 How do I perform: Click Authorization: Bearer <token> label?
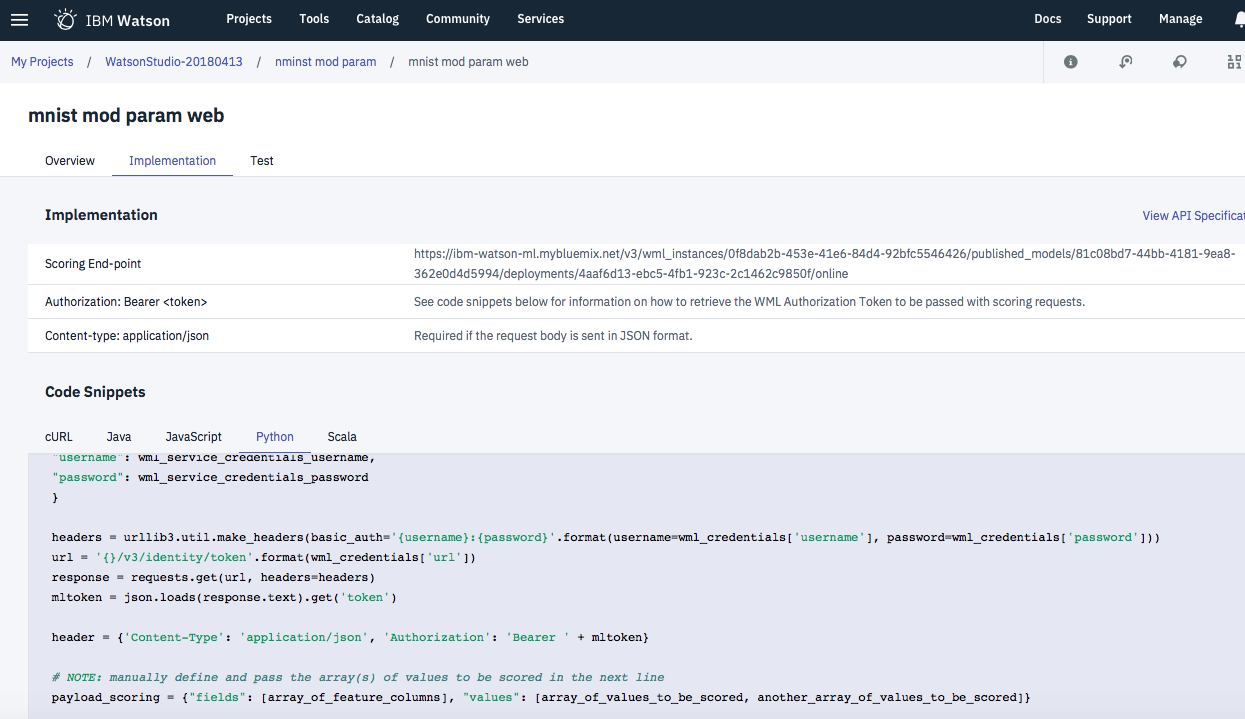point(126,302)
